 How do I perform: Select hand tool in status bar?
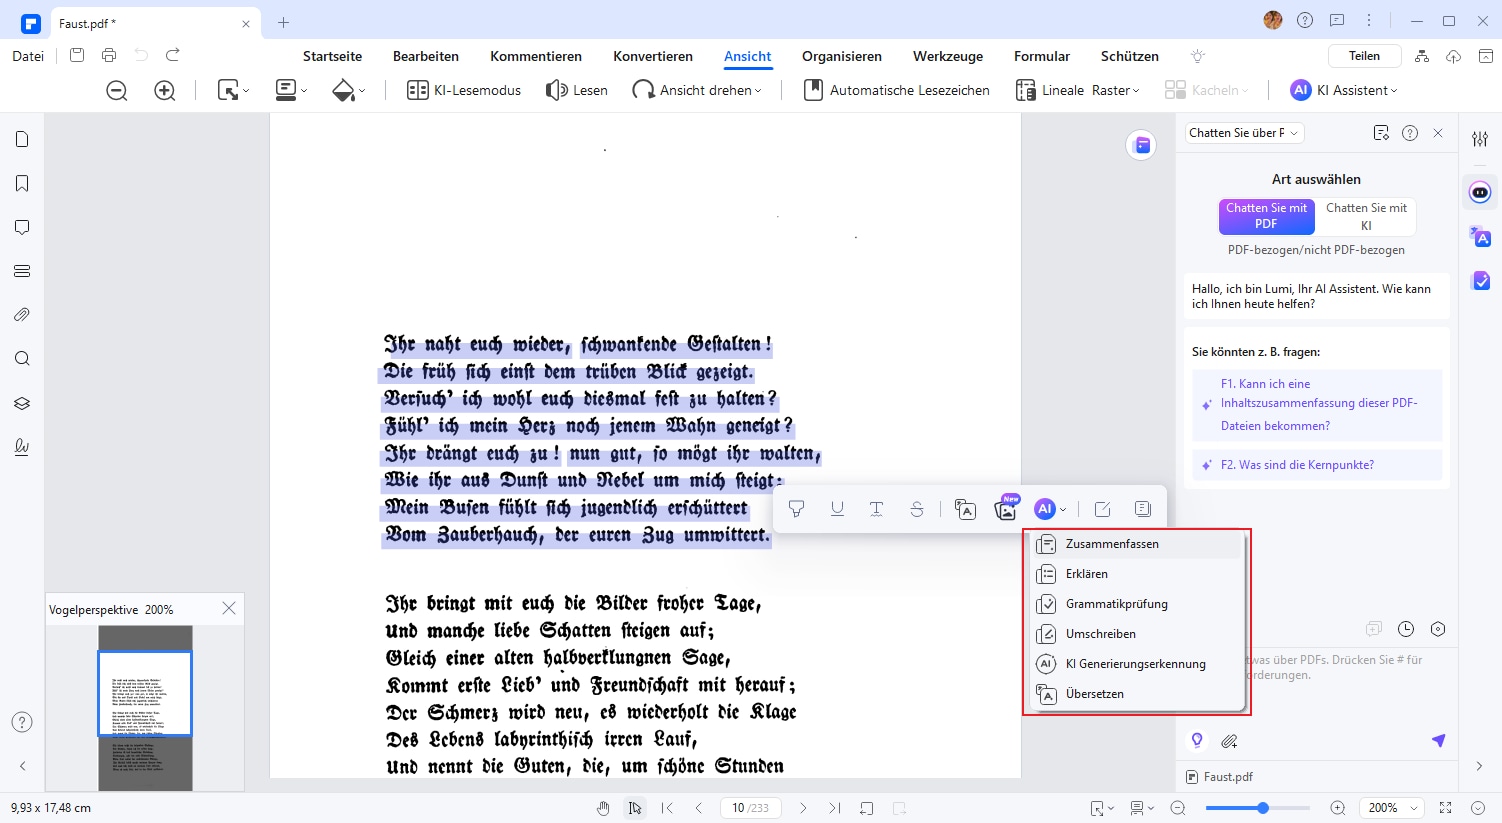coord(603,808)
